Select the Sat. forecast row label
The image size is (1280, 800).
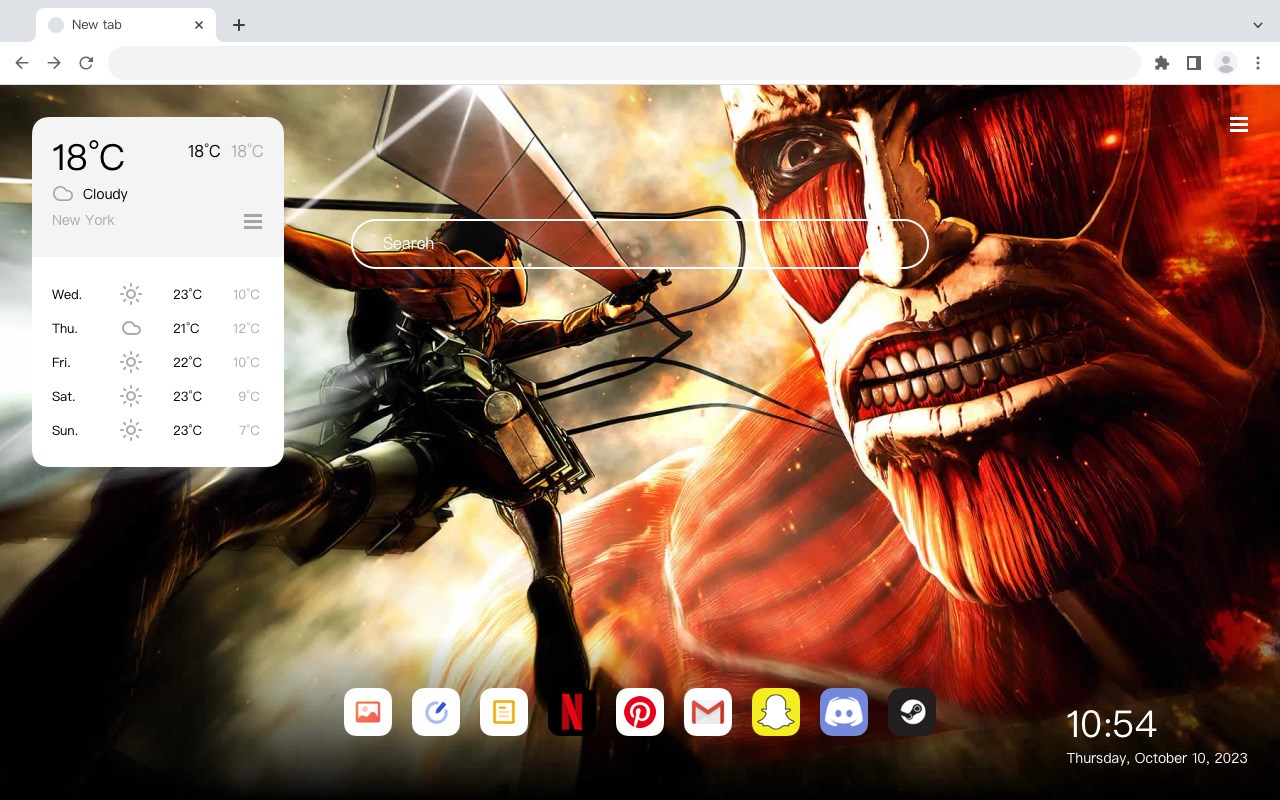(63, 397)
